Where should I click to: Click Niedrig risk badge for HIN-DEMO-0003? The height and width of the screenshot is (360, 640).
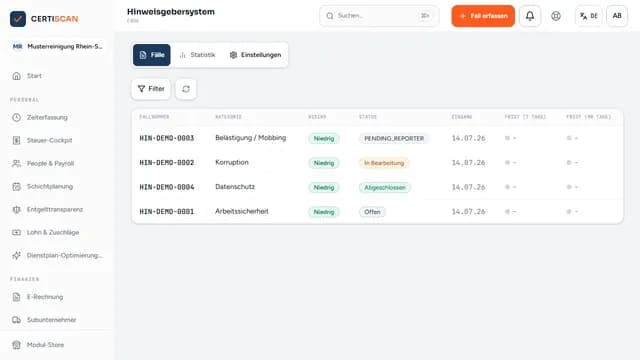(324, 139)
